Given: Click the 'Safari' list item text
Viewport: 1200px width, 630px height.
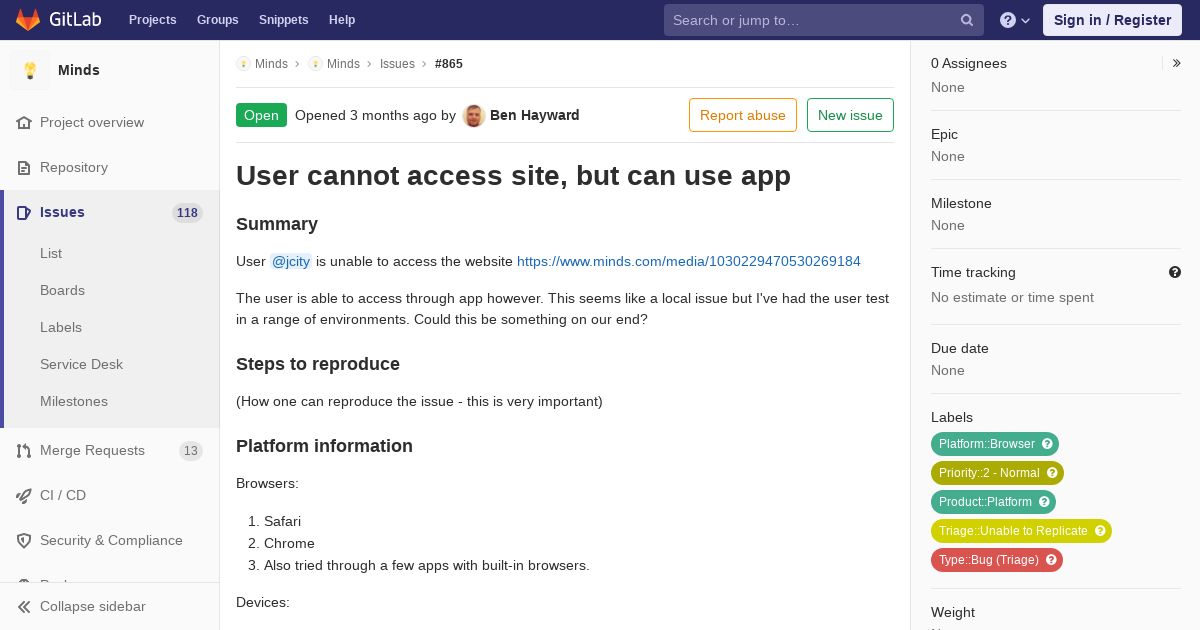Looking at the screenshot, I should point(282,521).
